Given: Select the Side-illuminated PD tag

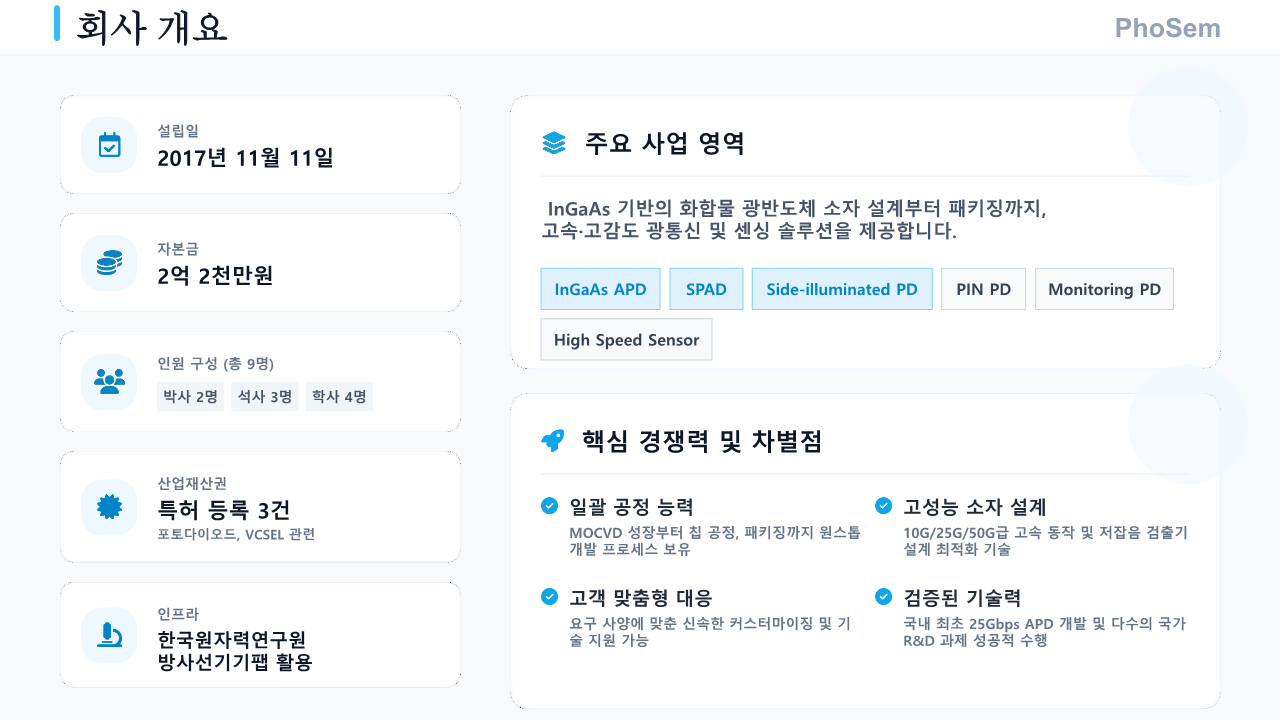Looking at the screenshot, I should click(x=842, y=289).
